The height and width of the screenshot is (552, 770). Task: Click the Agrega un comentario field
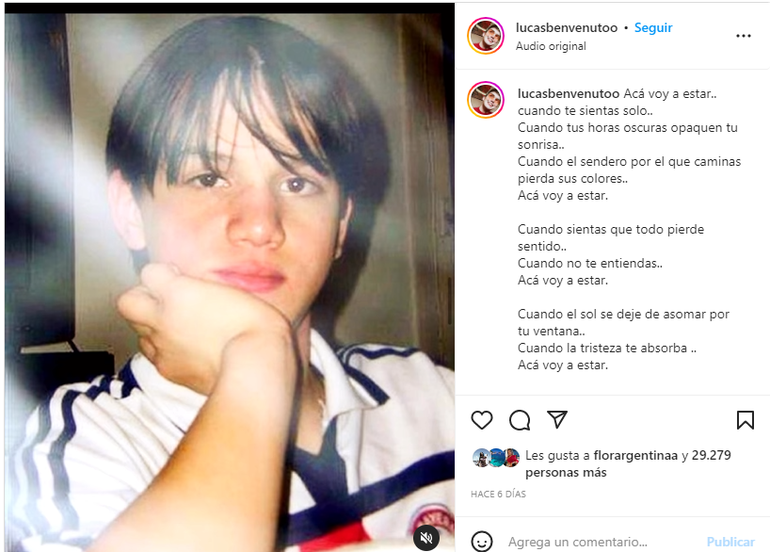tap(578, 542)
